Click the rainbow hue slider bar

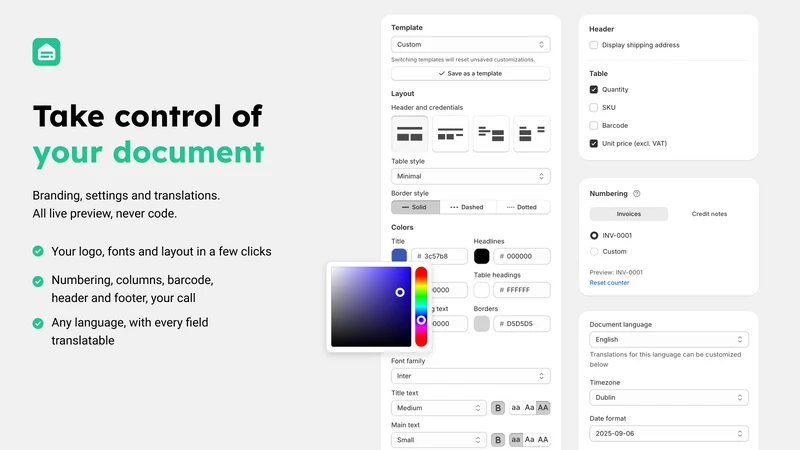[421, 307]
